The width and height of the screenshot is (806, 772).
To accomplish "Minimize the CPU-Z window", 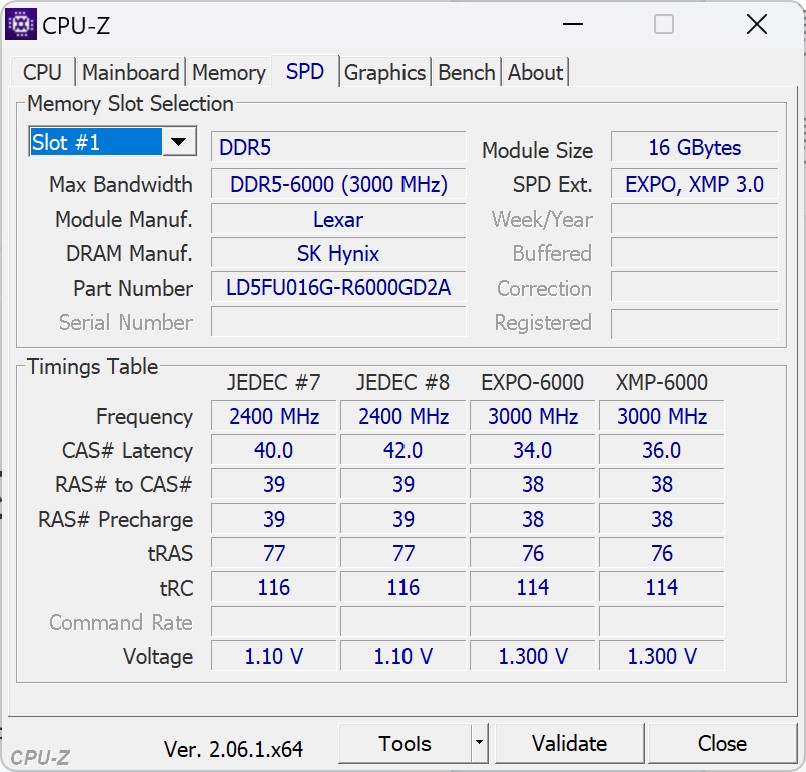I will point(573,24).
